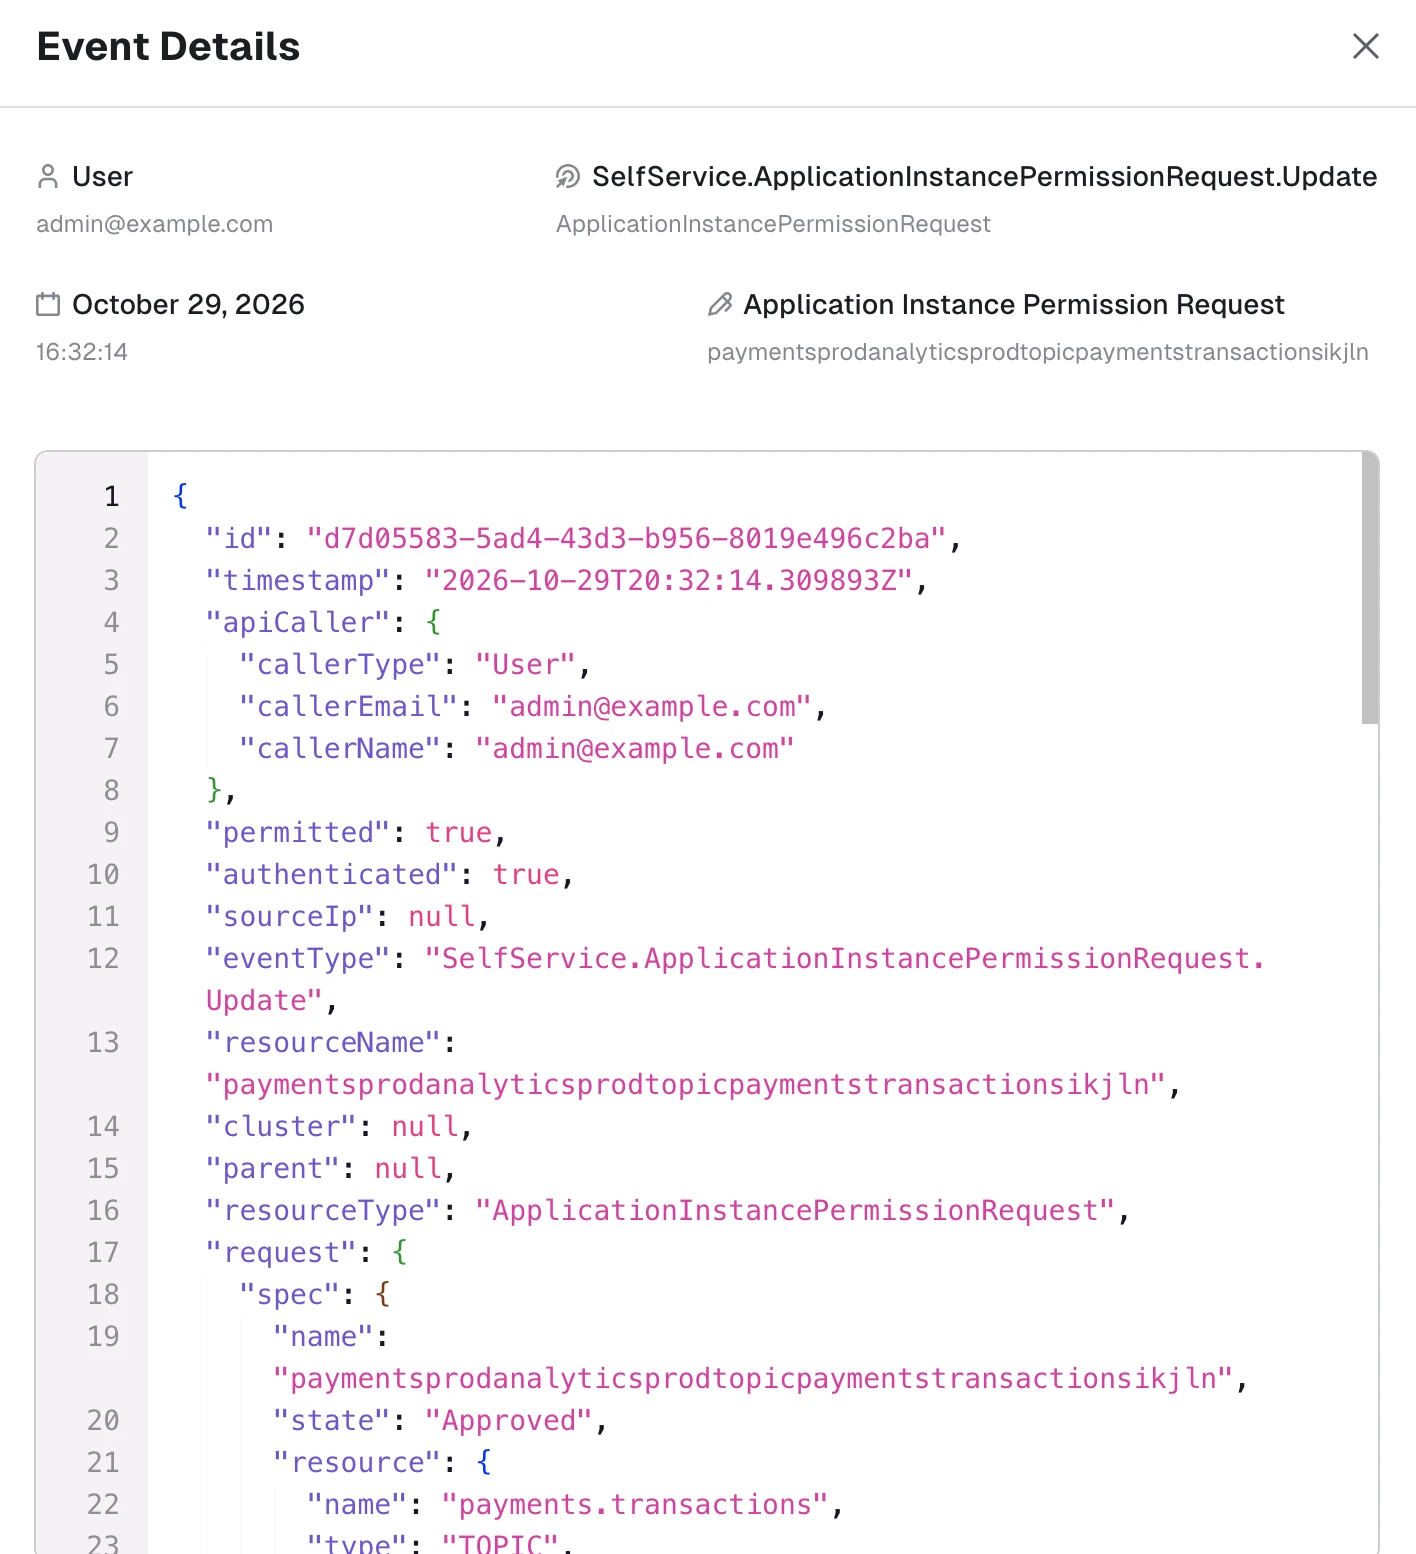Click the "spec" key on line 18
The height and width of the screenshot is (1554, 1416).
(x=290, y=1295)
